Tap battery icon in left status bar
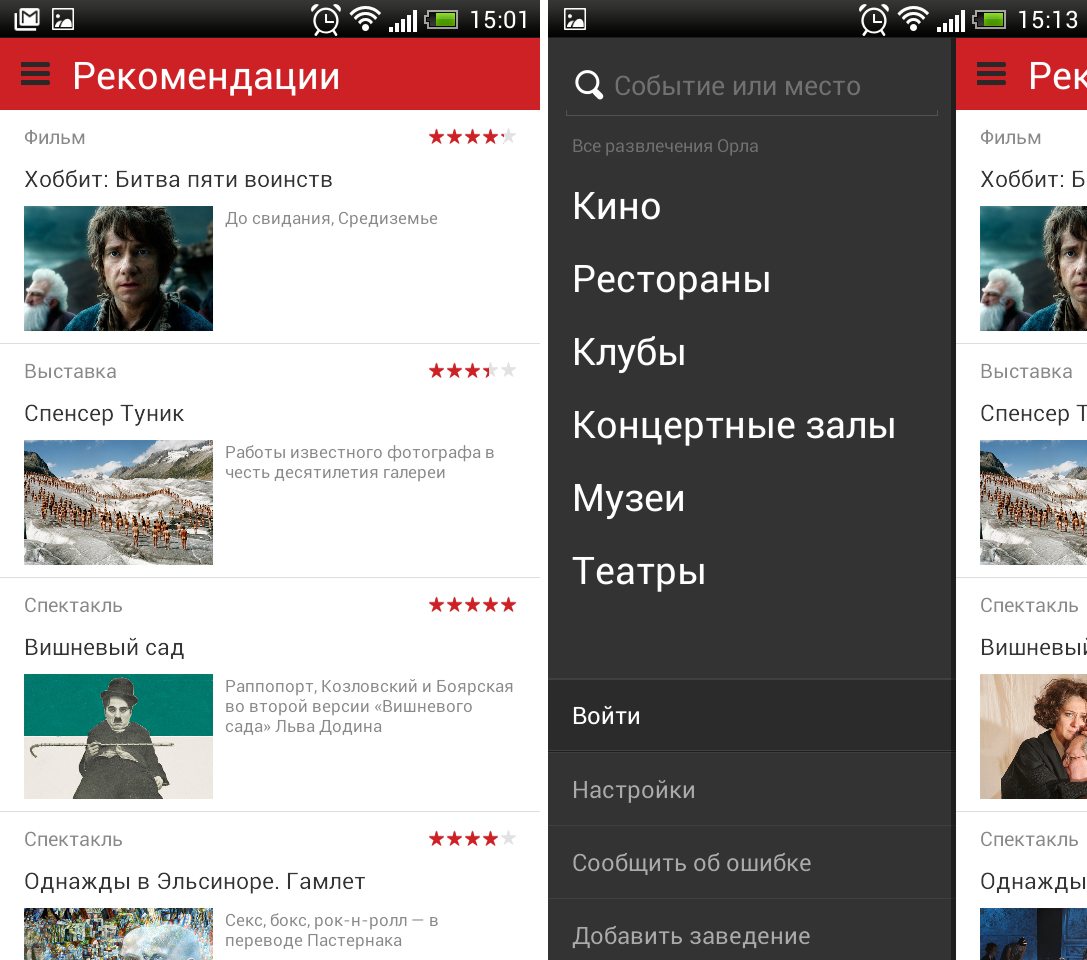 click(x=442, y=19)
